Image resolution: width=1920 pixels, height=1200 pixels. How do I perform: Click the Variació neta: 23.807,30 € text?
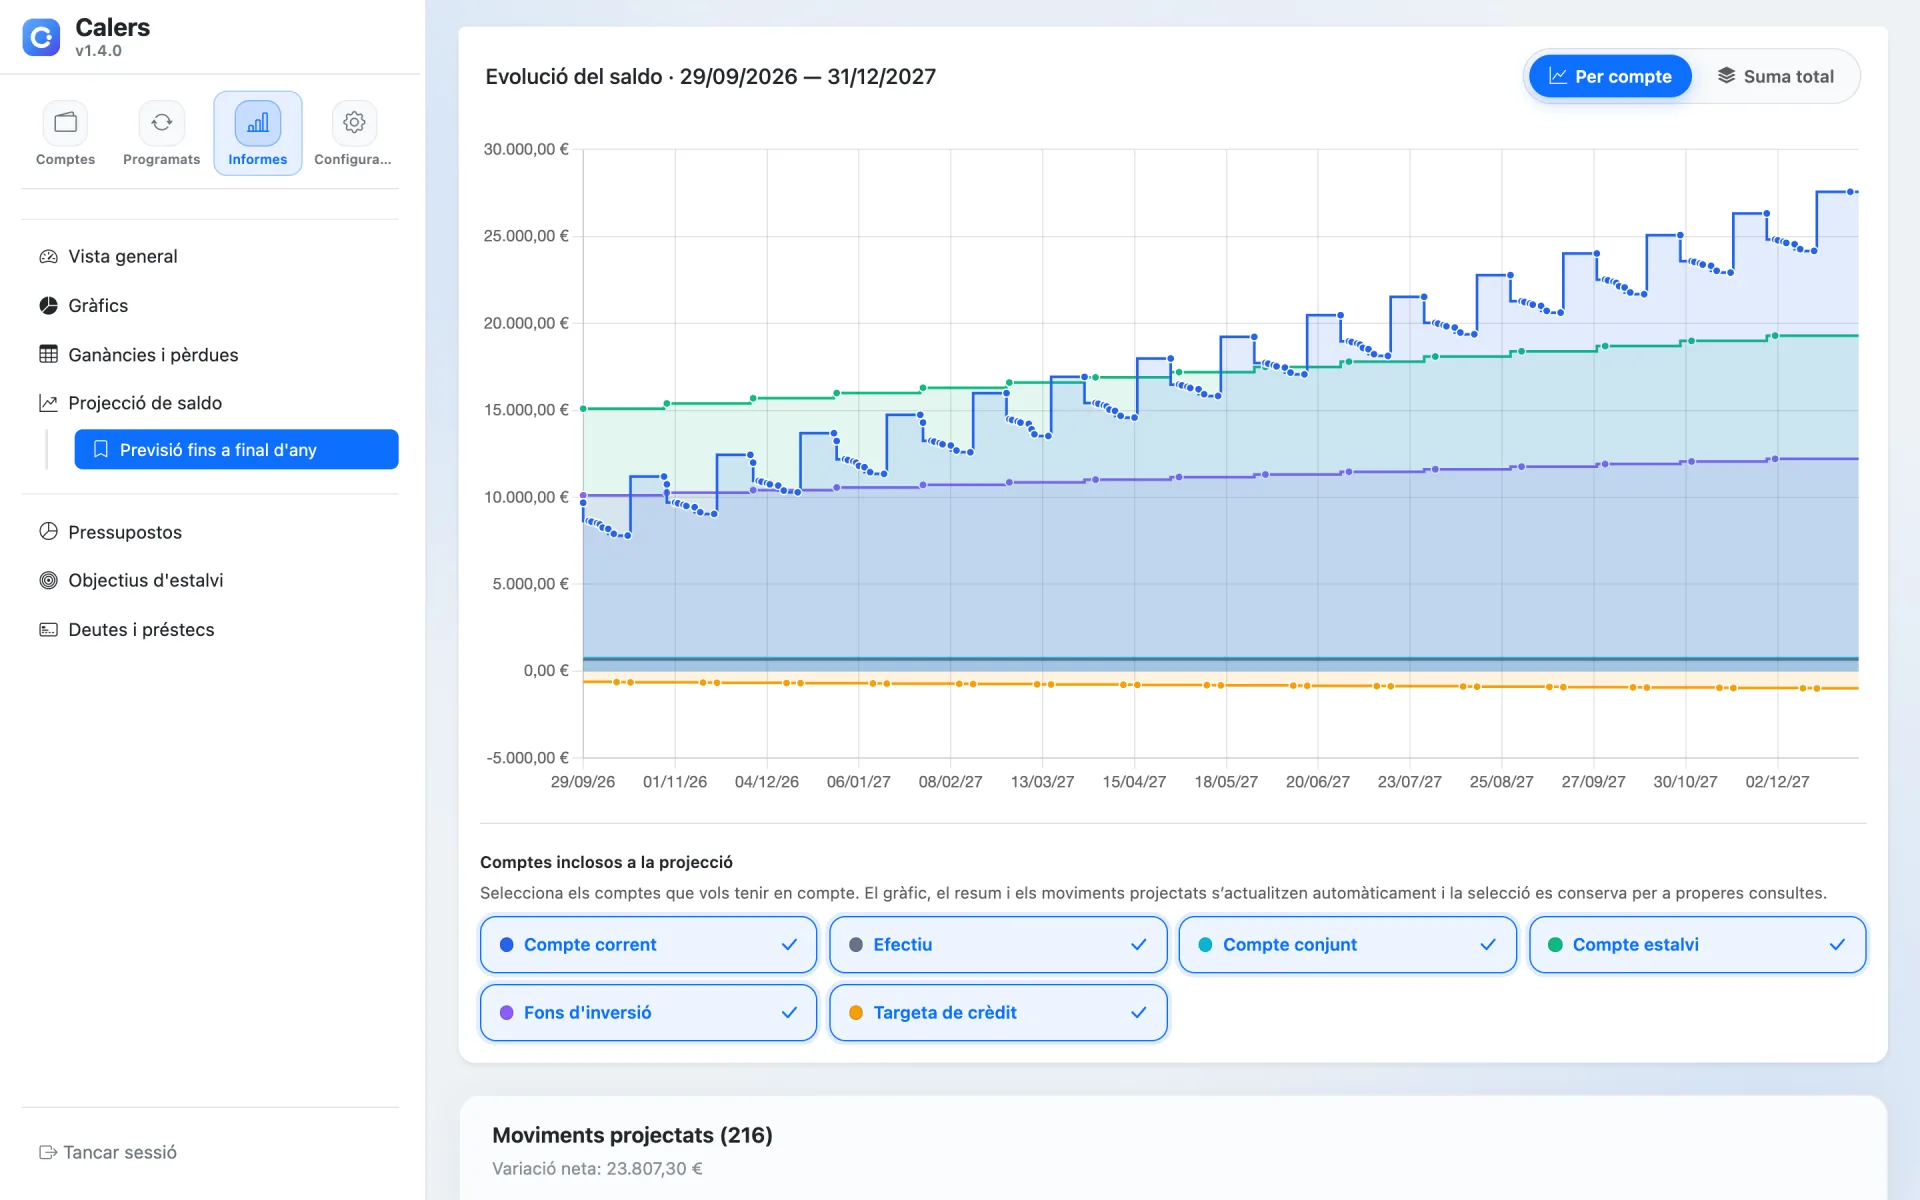pos(597,1168)
